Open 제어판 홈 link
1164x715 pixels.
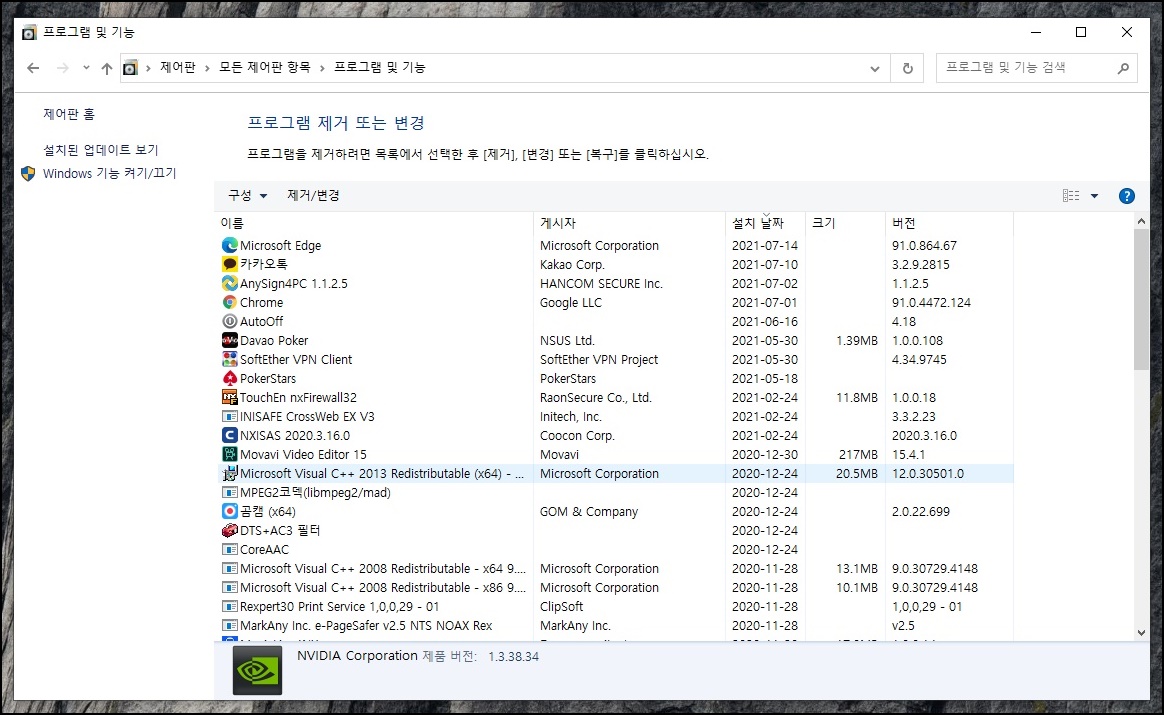pos(69,114)
